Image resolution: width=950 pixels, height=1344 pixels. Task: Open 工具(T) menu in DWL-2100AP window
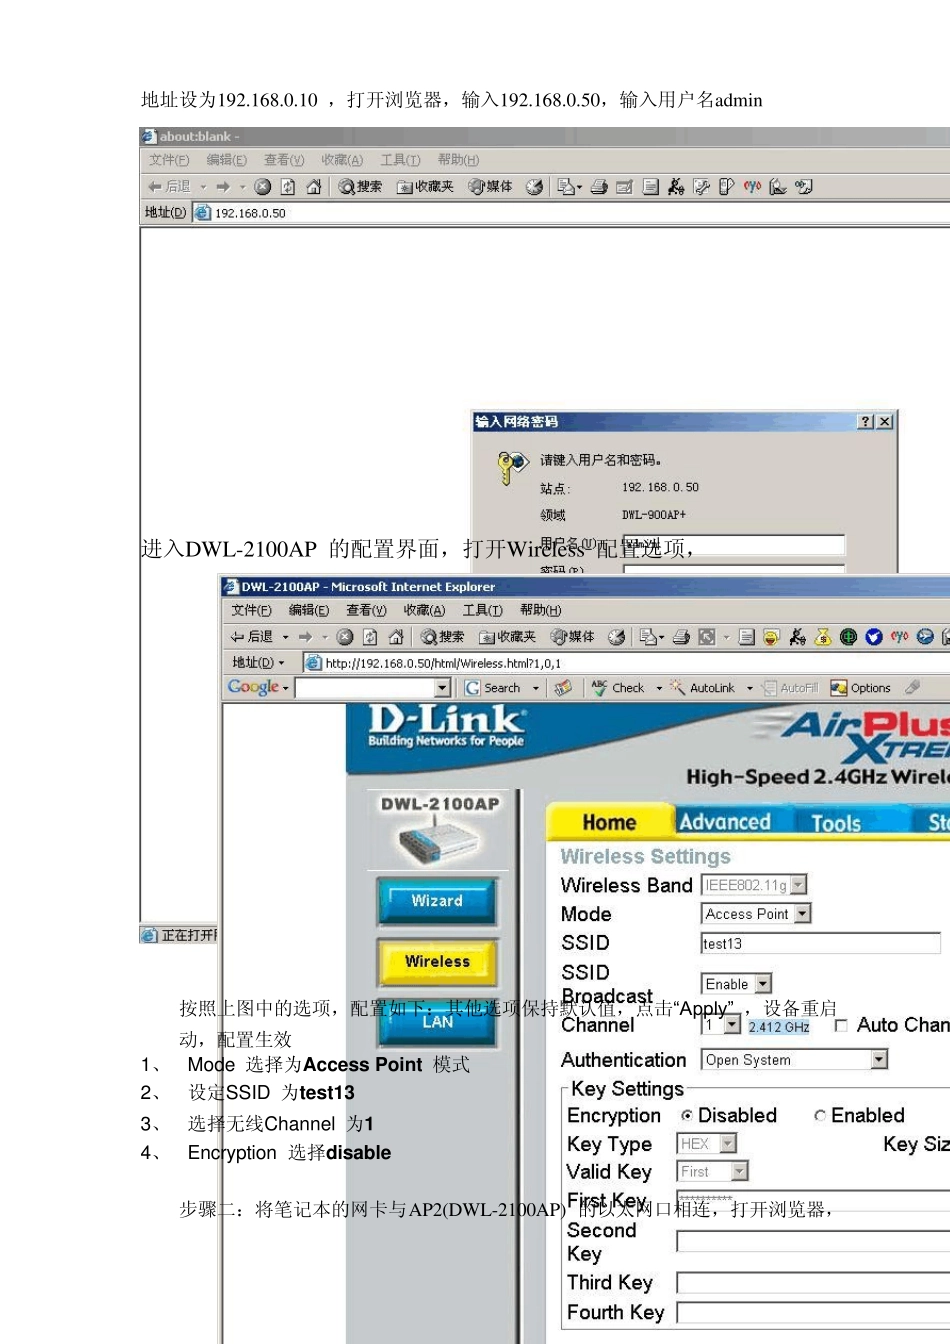click(x=482, y=610)
